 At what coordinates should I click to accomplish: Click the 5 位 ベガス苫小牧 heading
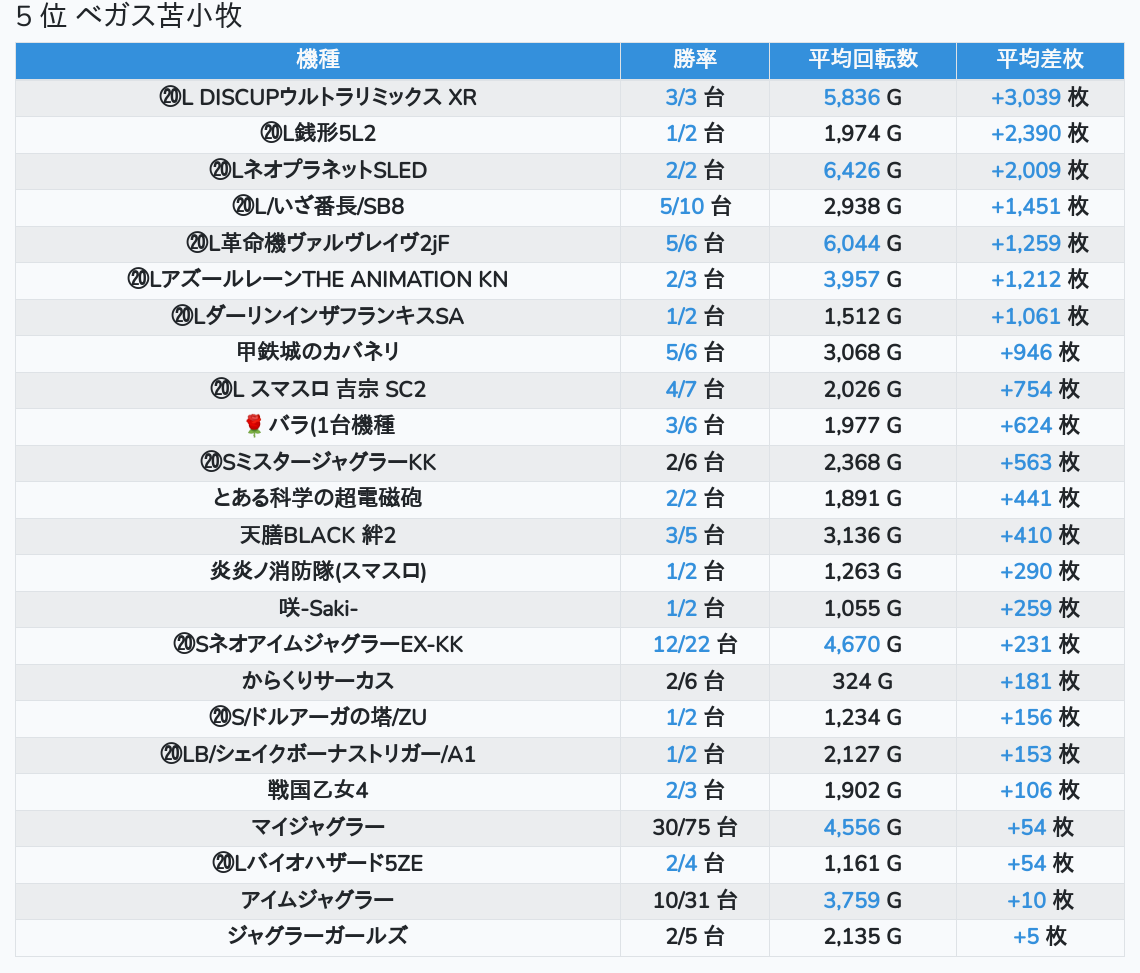(x=128, y=17)
